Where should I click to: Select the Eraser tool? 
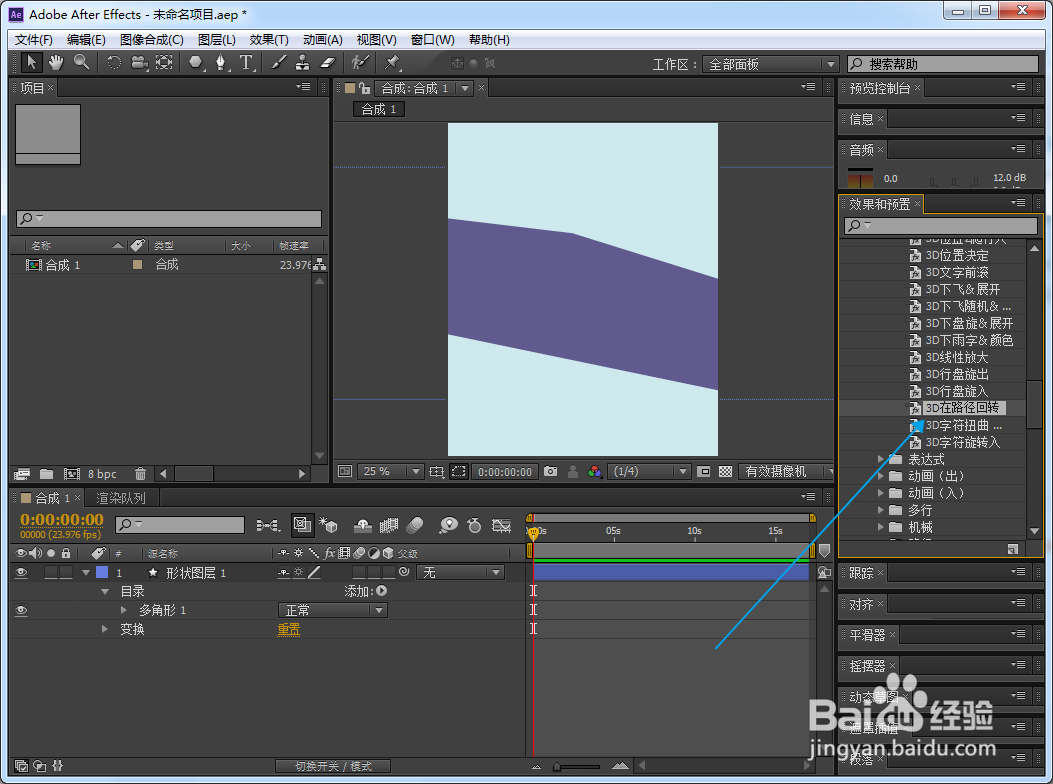tap(327, 63)
